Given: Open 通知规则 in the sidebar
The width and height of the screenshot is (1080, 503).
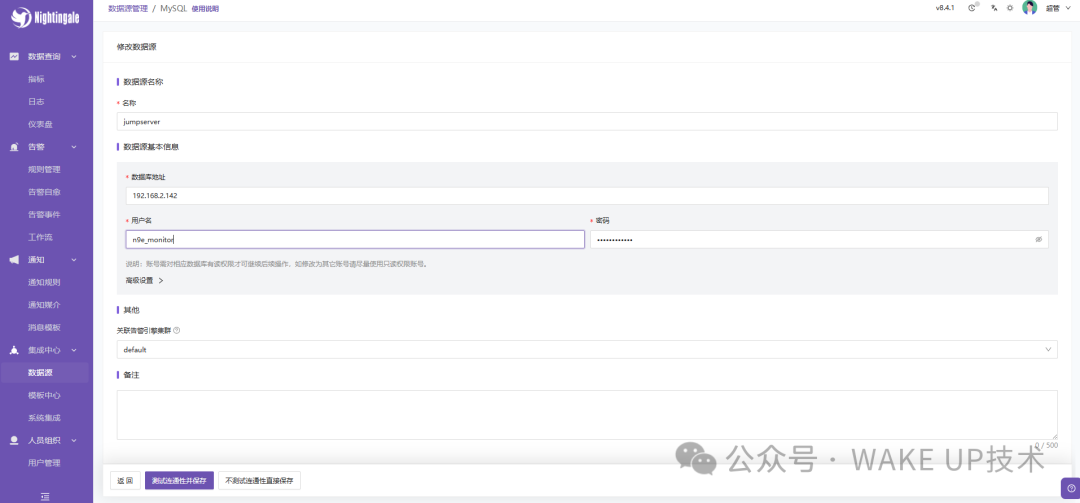Looking at the screenshot, I should pyautogui.click(x=44, y=283).
